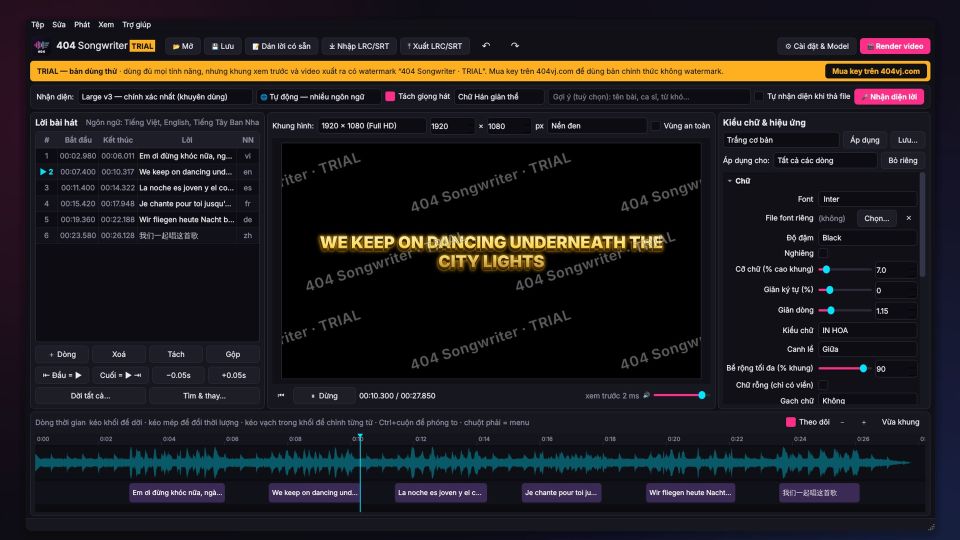Open the Xem menu

(106, 24)
